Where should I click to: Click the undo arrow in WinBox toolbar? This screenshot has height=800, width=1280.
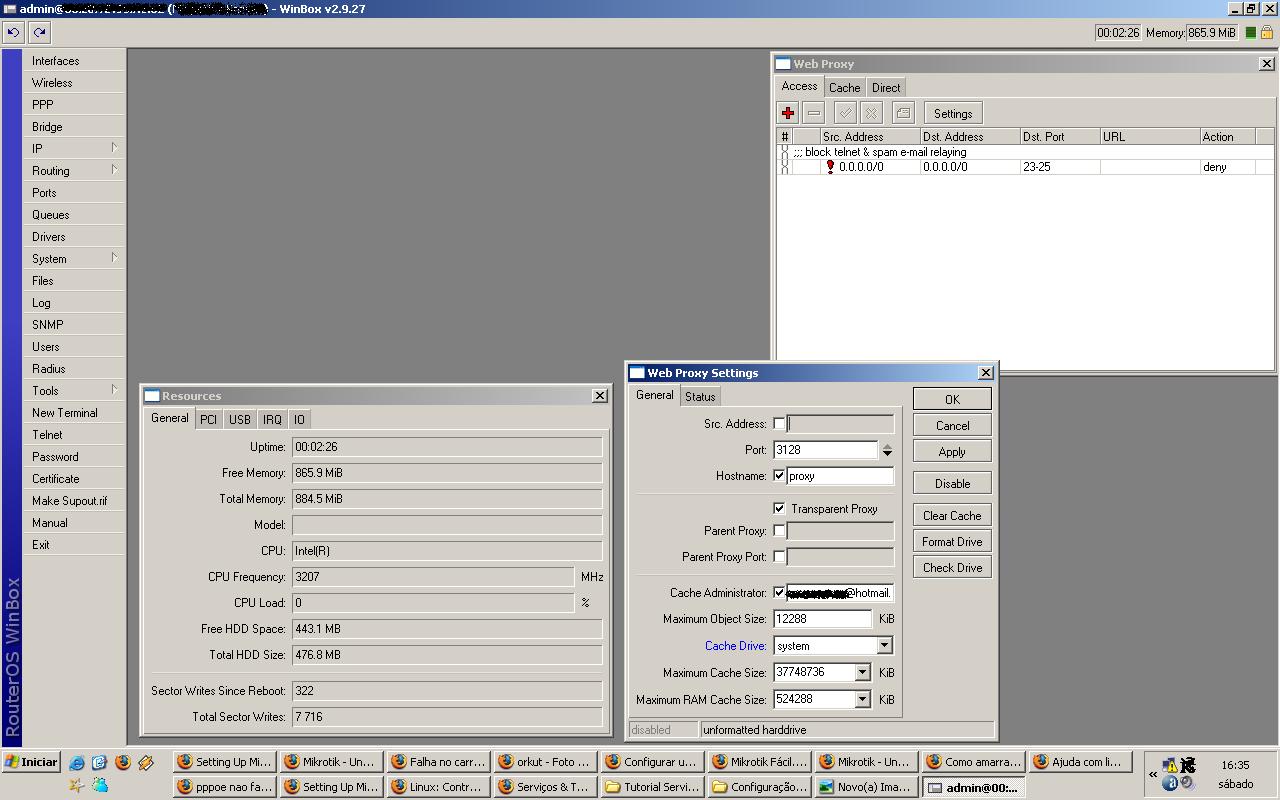click(13, 32)
